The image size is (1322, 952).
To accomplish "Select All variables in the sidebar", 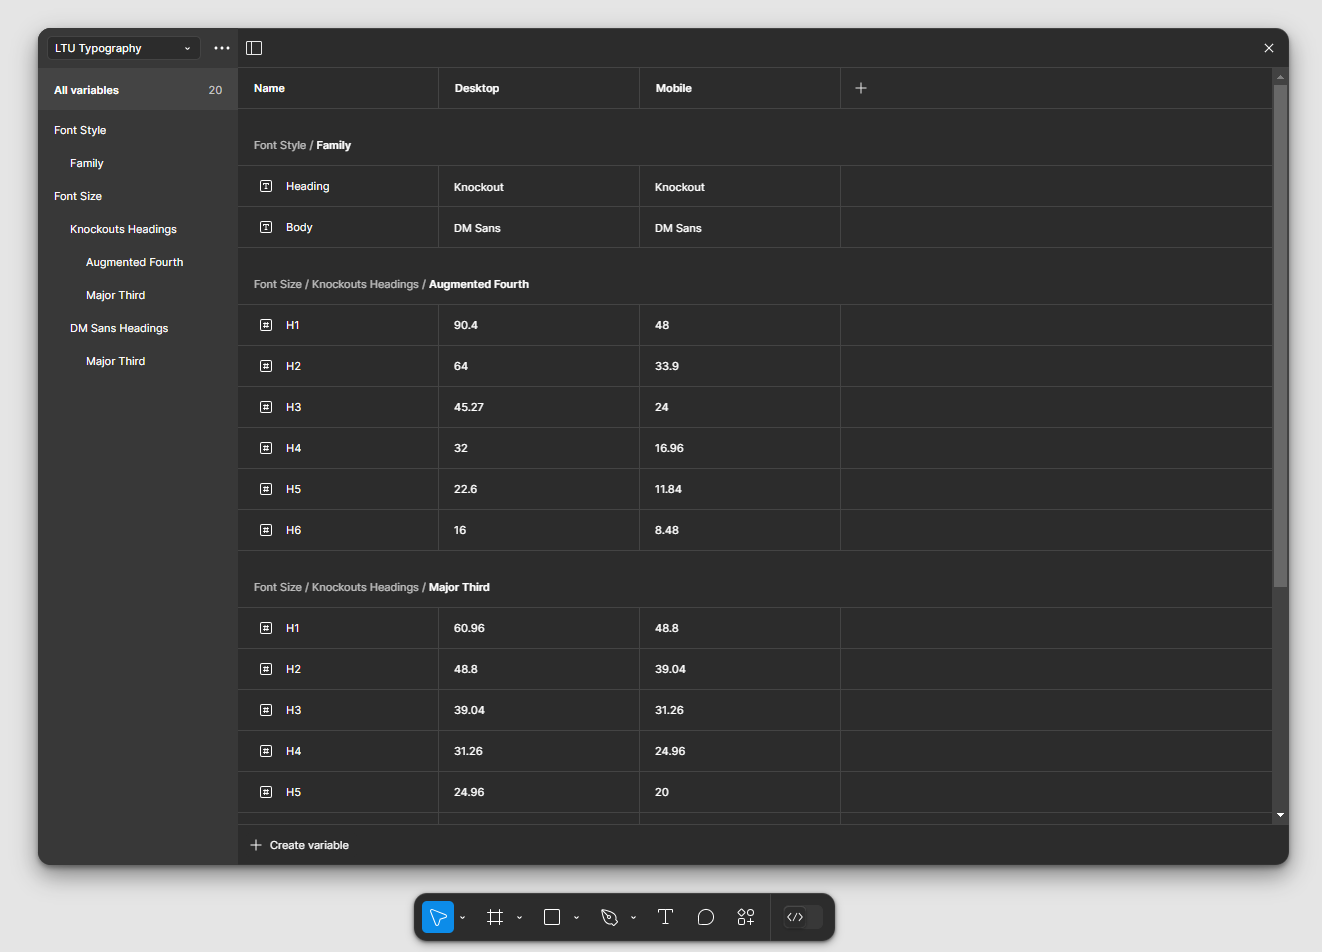I will point(86,89).
